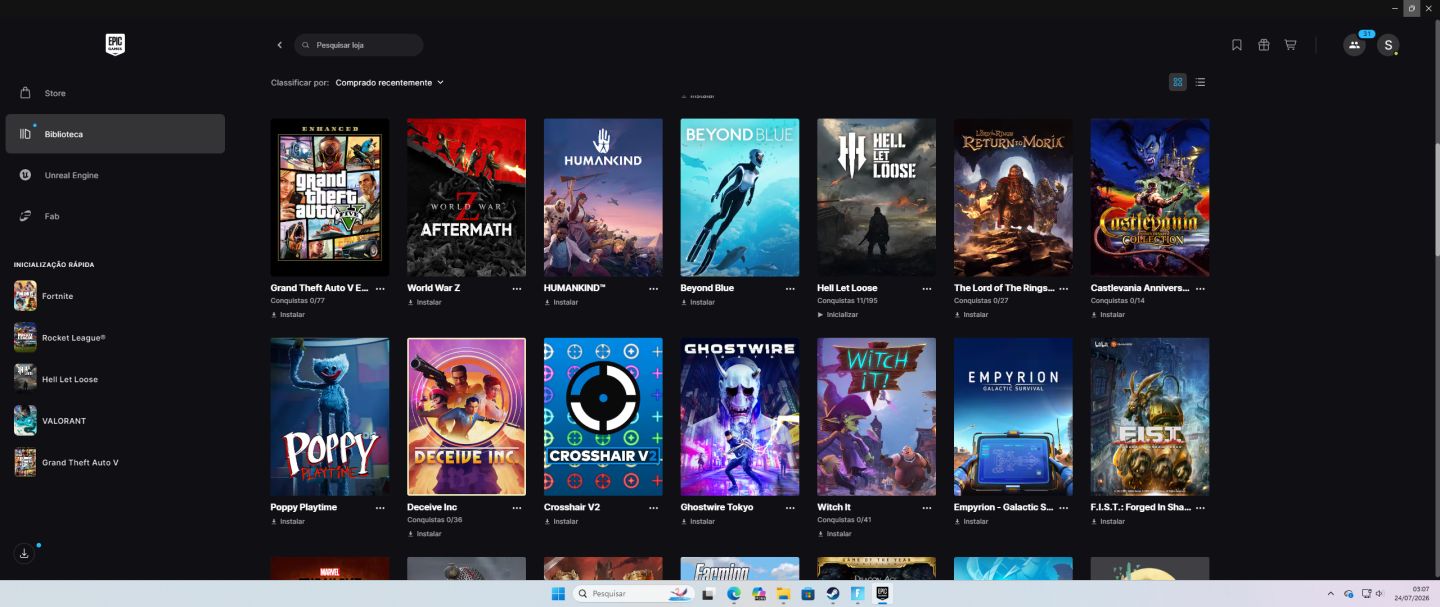Open the Store section in the sidebar

(115, 93)
